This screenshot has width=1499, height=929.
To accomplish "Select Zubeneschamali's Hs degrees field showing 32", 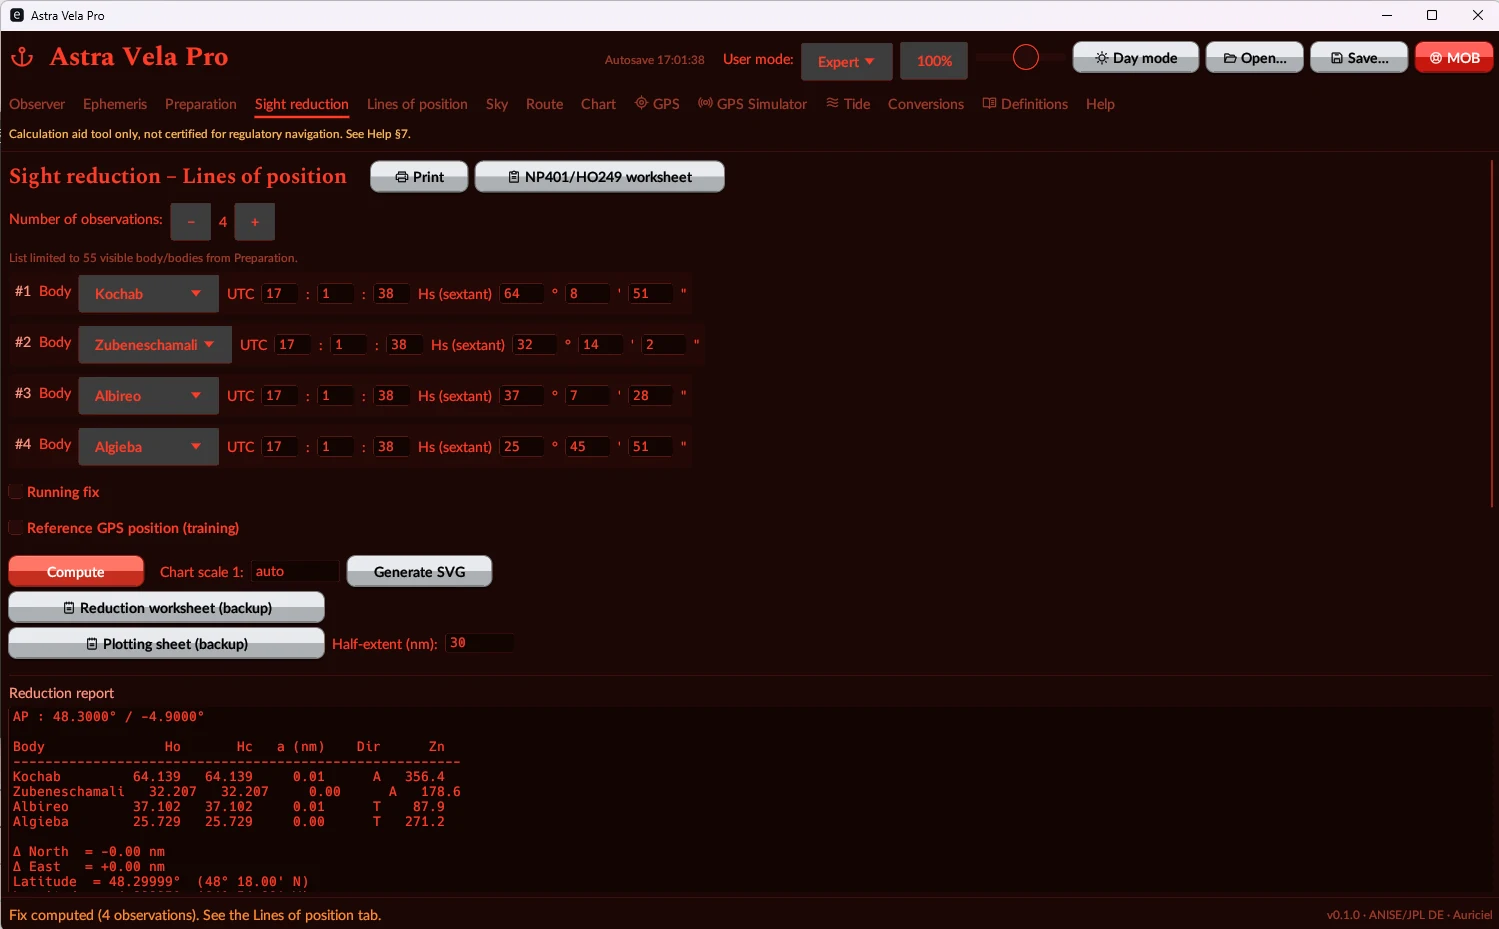I will coord(534,345).
